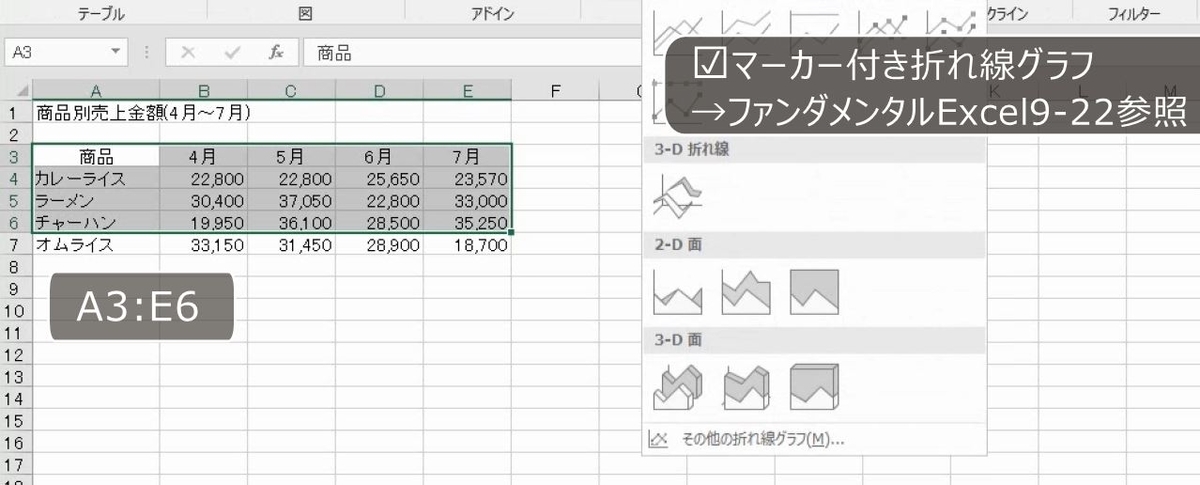This screenshot has width=1200, height=485.
Task: Click the 6月 header cell
Action: (x=379, y=156)
